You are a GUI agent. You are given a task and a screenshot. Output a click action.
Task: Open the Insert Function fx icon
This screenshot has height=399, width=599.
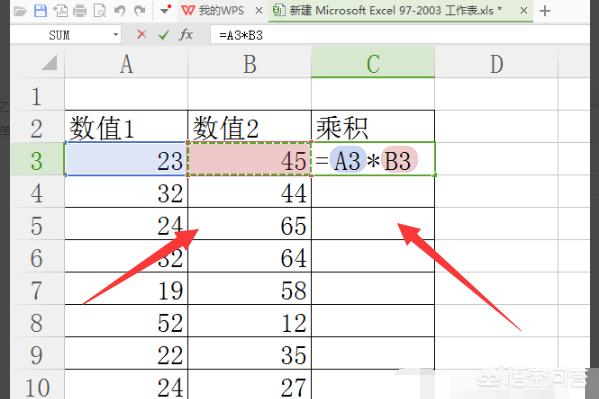(186, 35)
